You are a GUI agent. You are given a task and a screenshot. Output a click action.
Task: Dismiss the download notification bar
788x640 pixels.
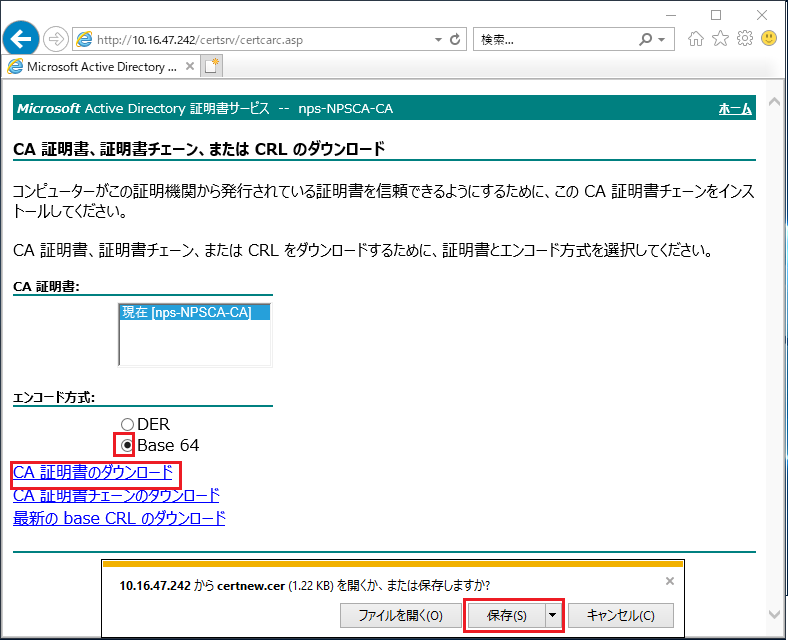[x=669, y=581]
